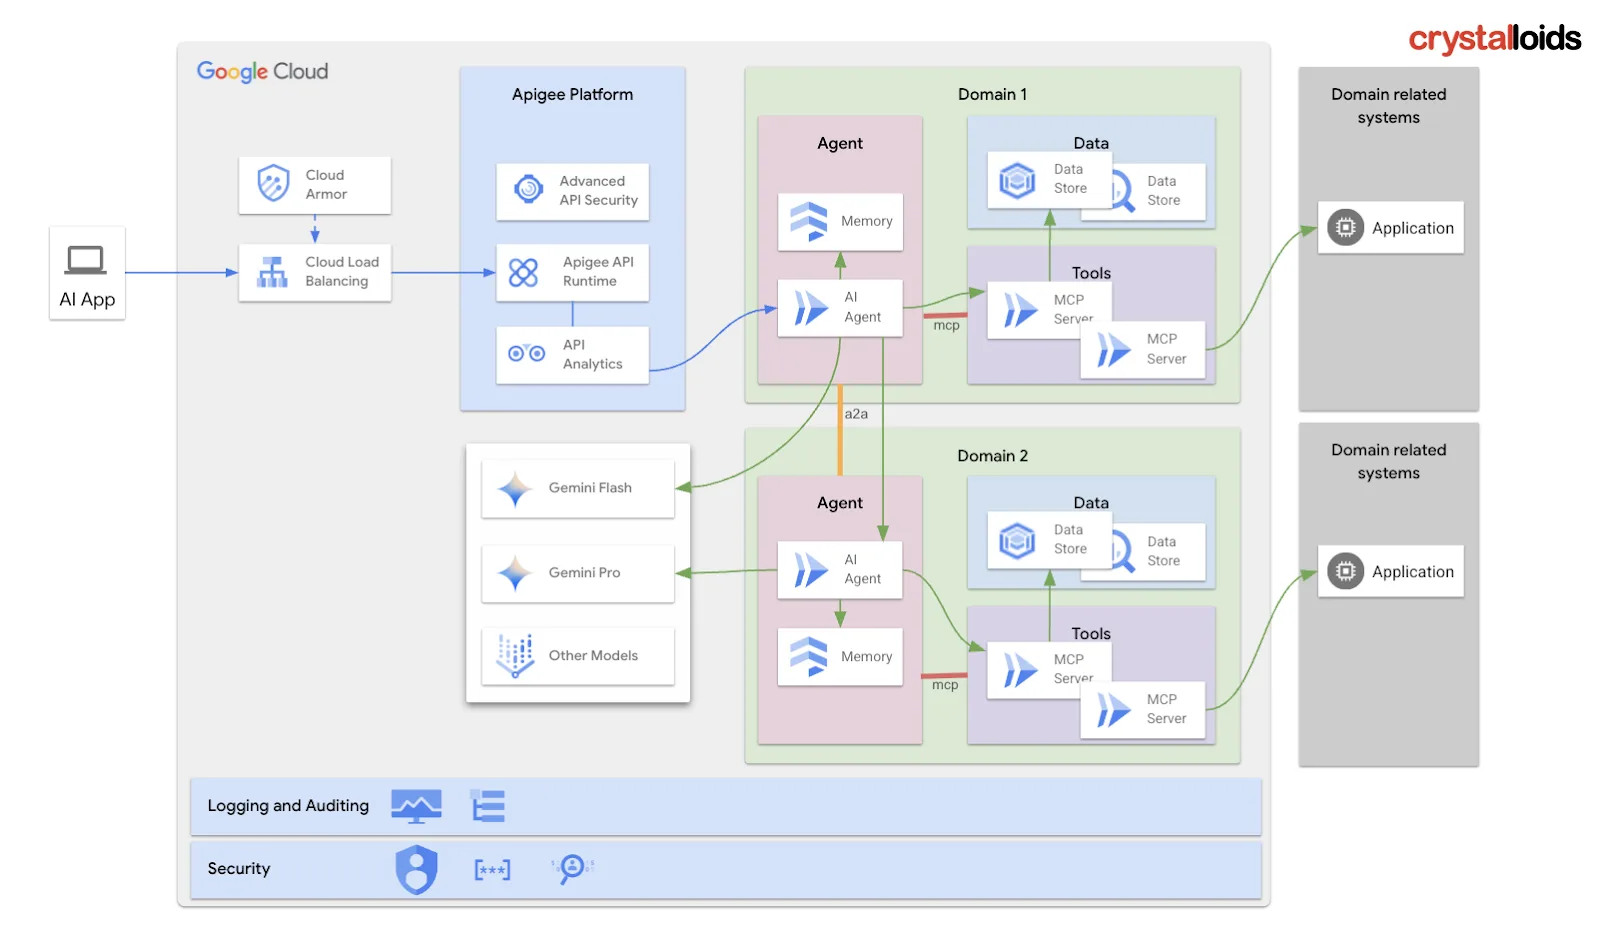
Task: Click the Cloud Load Balancing icon
Action: click(x=272, y=272)
